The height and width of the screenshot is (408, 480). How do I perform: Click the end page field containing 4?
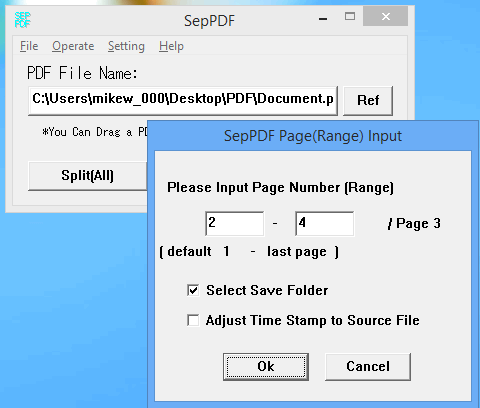(325, 223)
